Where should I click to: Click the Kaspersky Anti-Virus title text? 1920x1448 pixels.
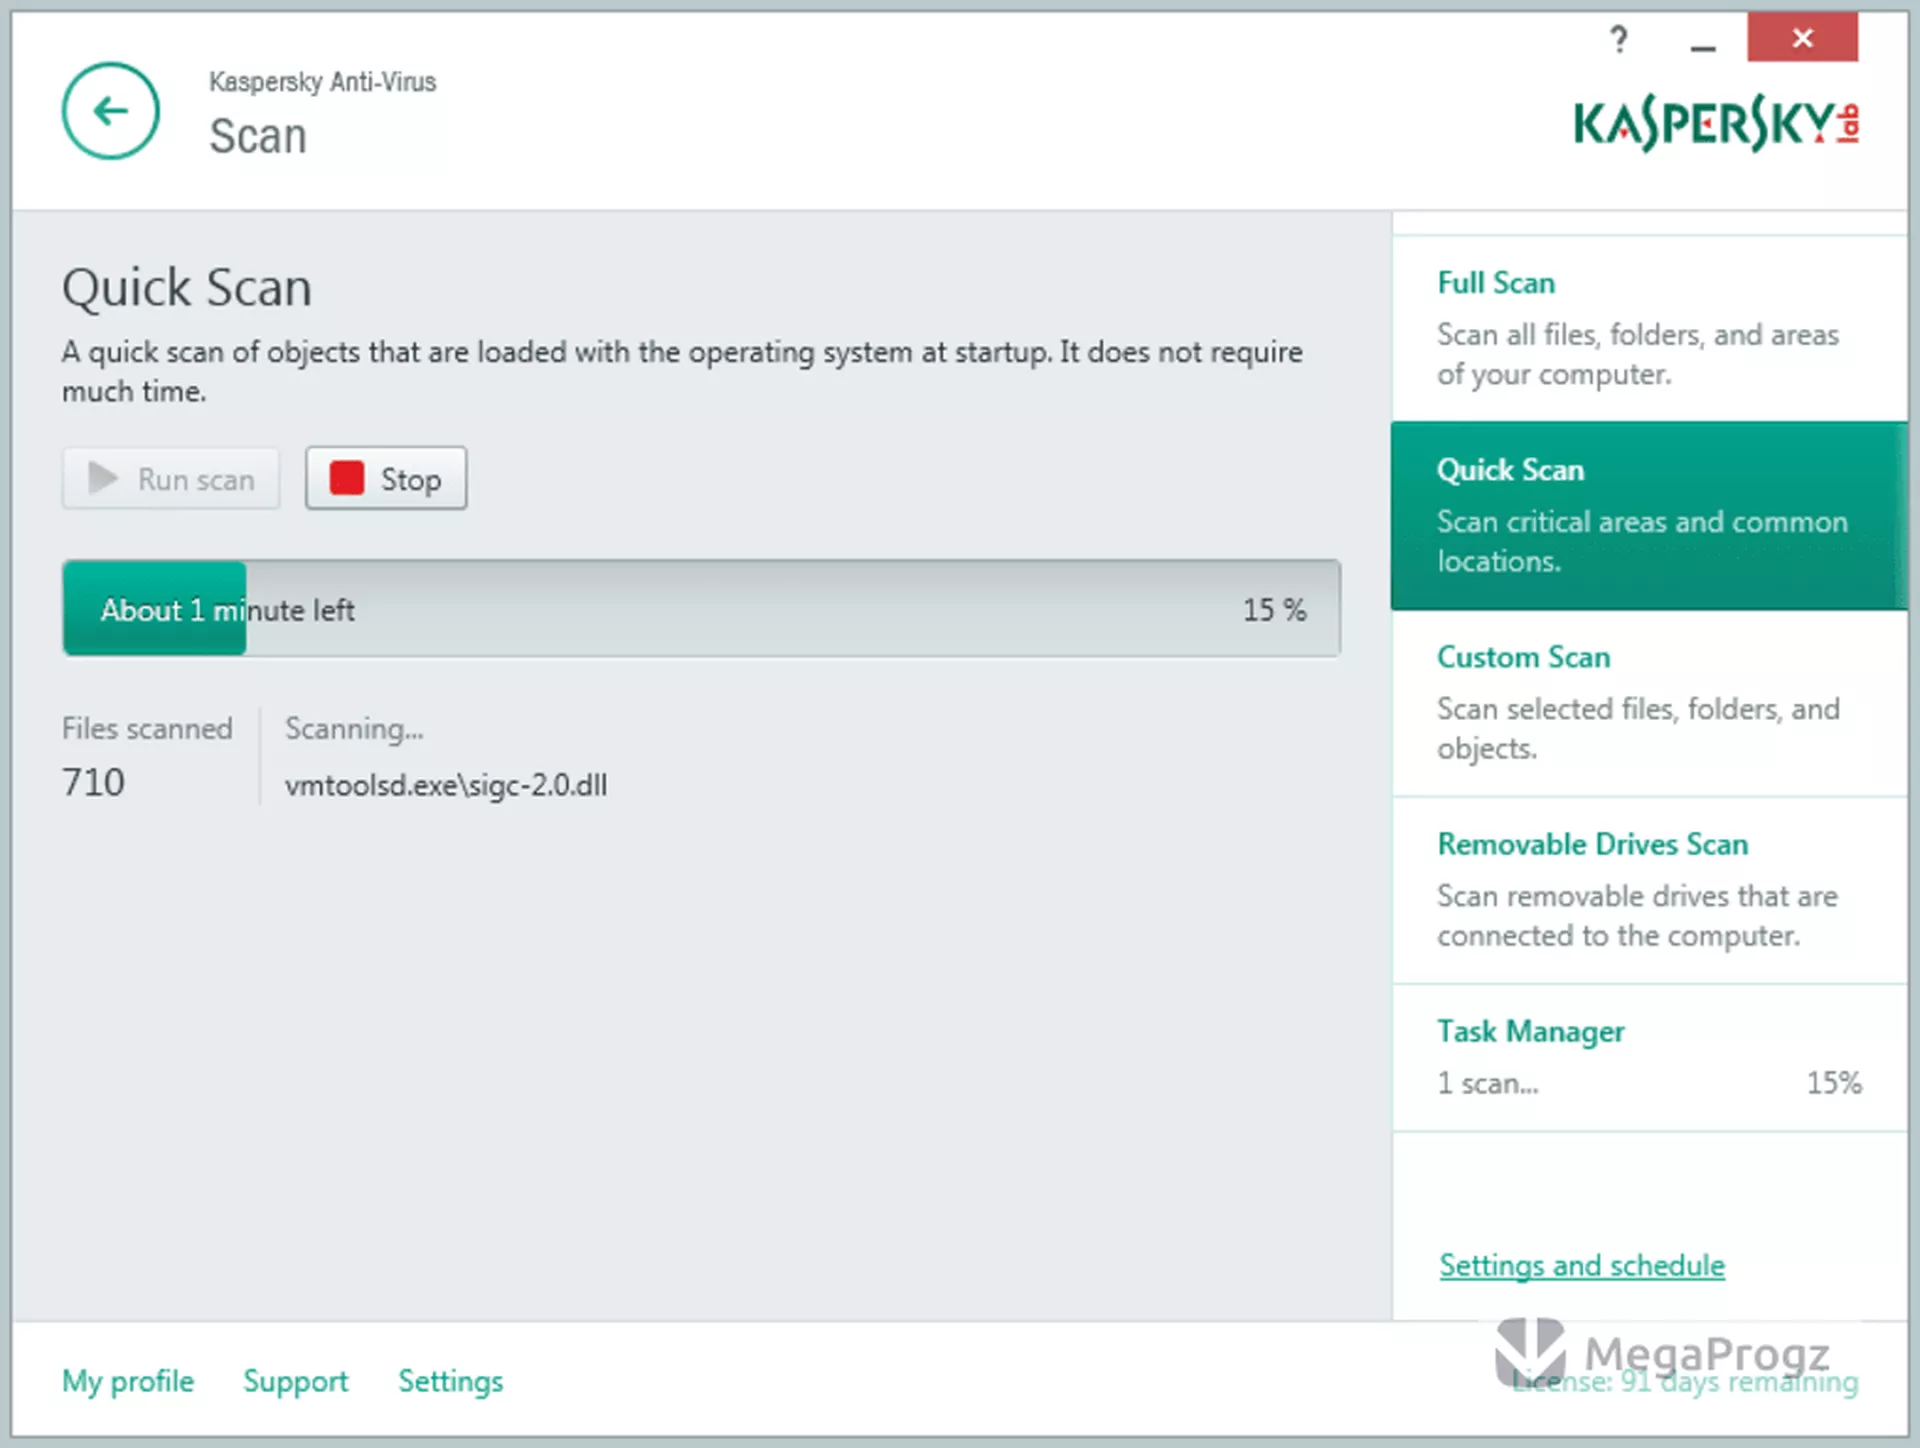click(322, 82)
